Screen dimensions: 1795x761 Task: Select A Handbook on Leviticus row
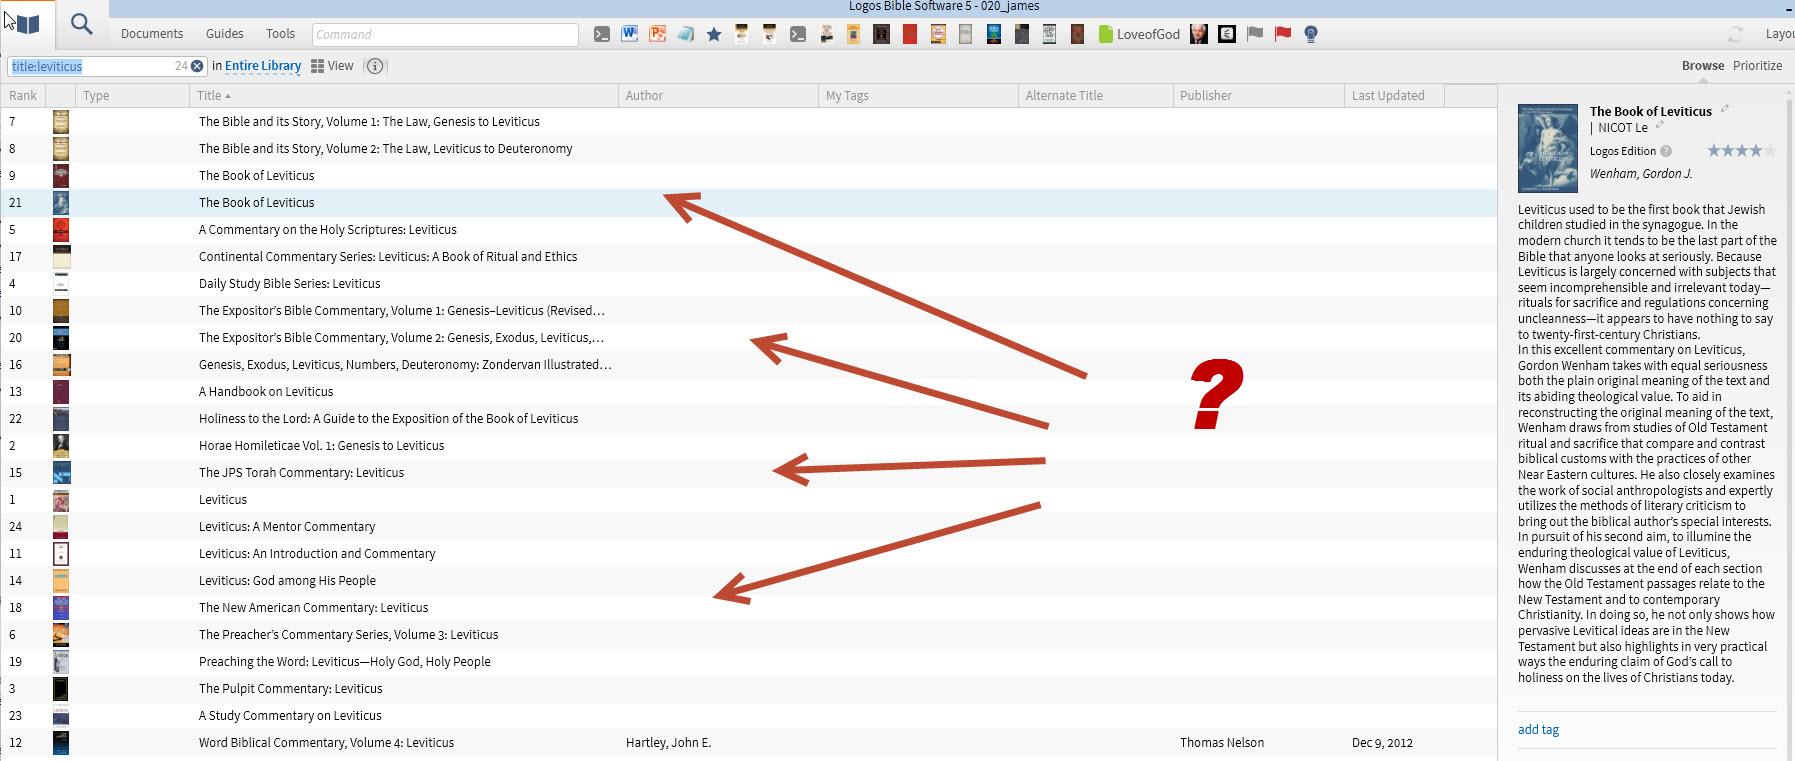coord(748,392)
